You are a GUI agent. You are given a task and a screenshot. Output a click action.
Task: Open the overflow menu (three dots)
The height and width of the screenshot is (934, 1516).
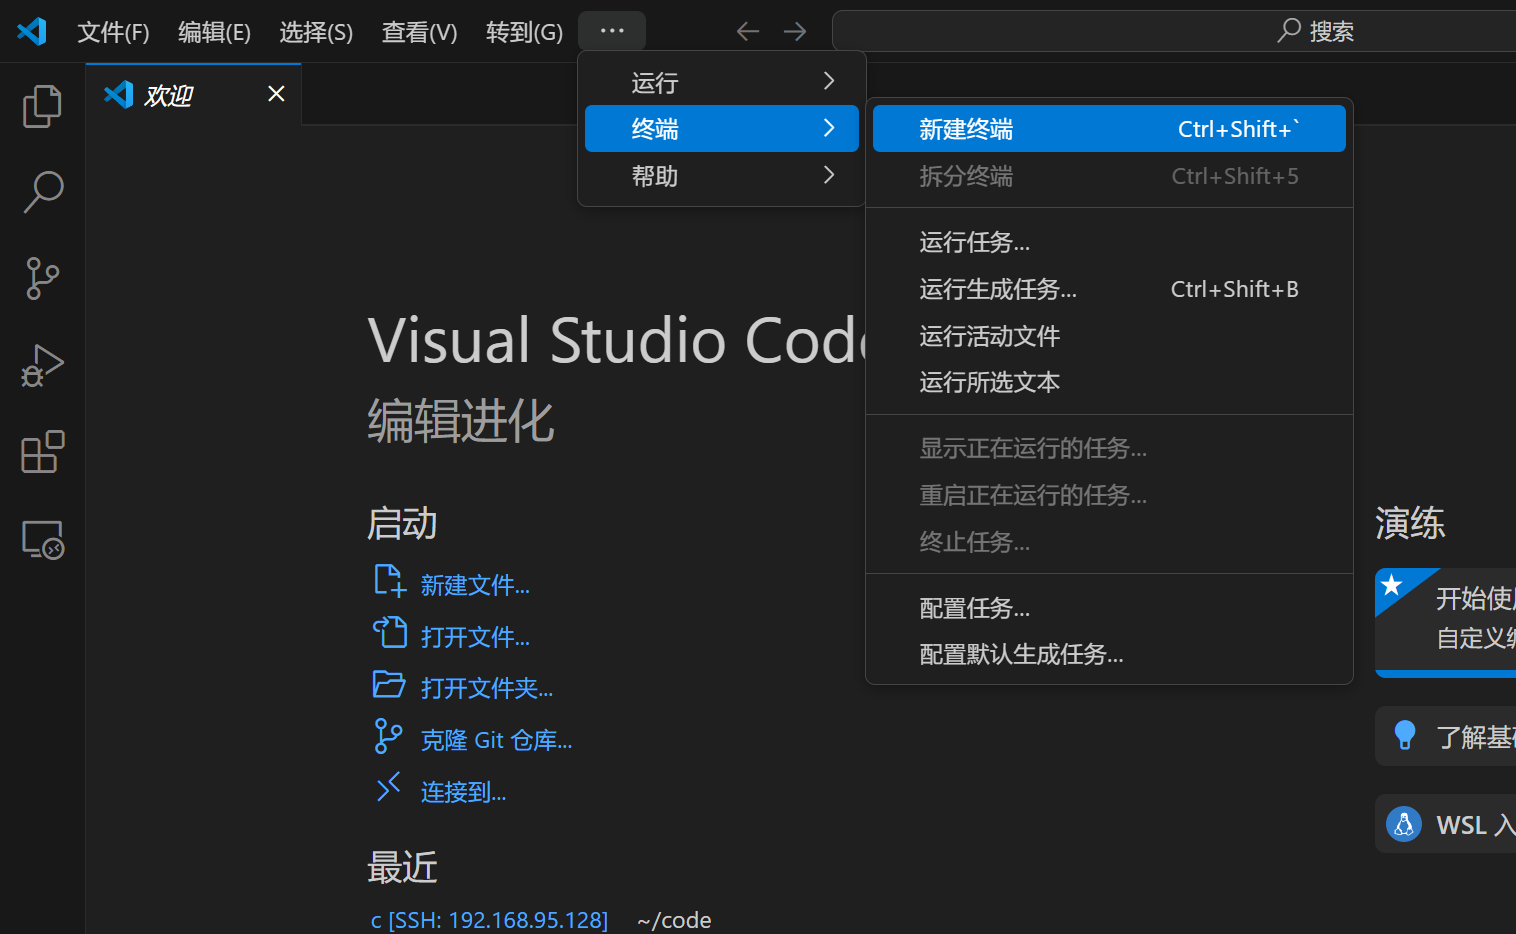point(612,31)
